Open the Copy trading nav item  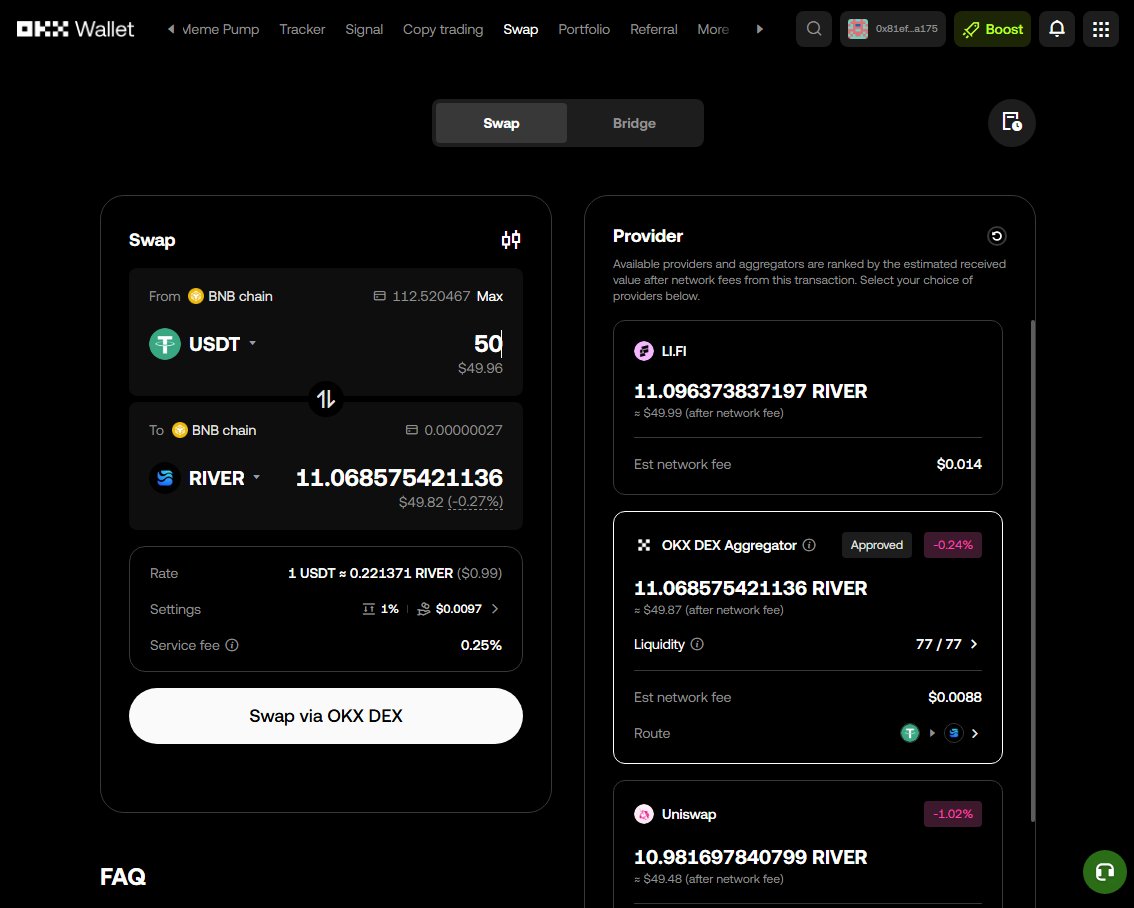tap(443, 29)
